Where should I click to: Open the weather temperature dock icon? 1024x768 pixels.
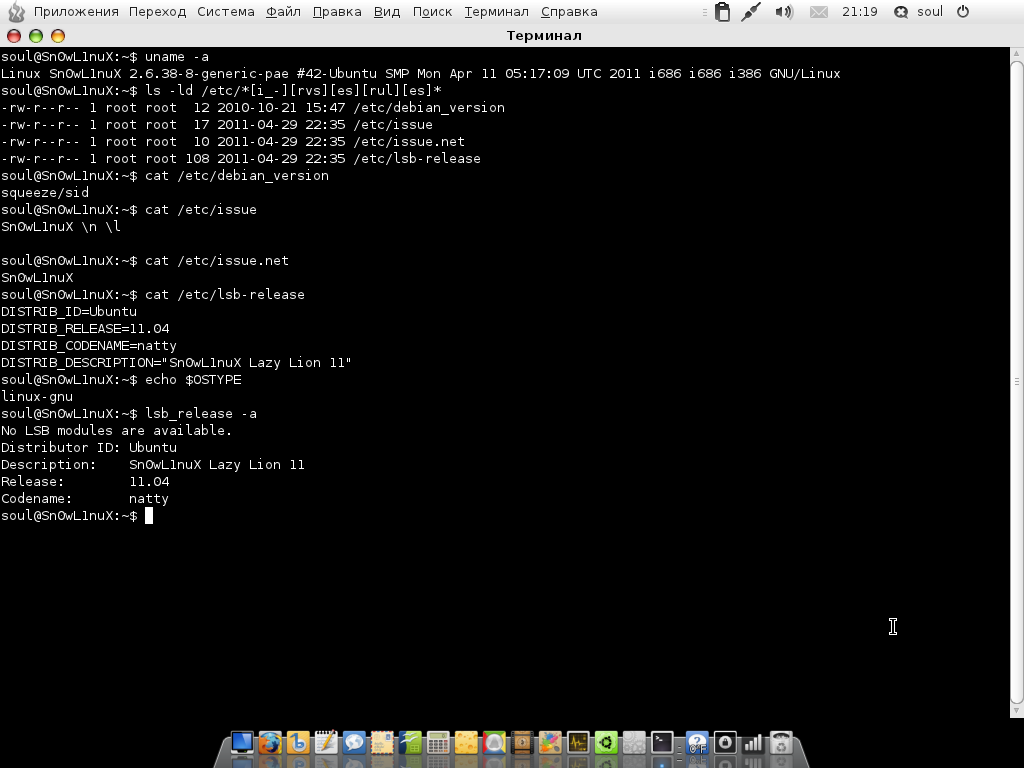pyautogui.click(x=697, y=743)
